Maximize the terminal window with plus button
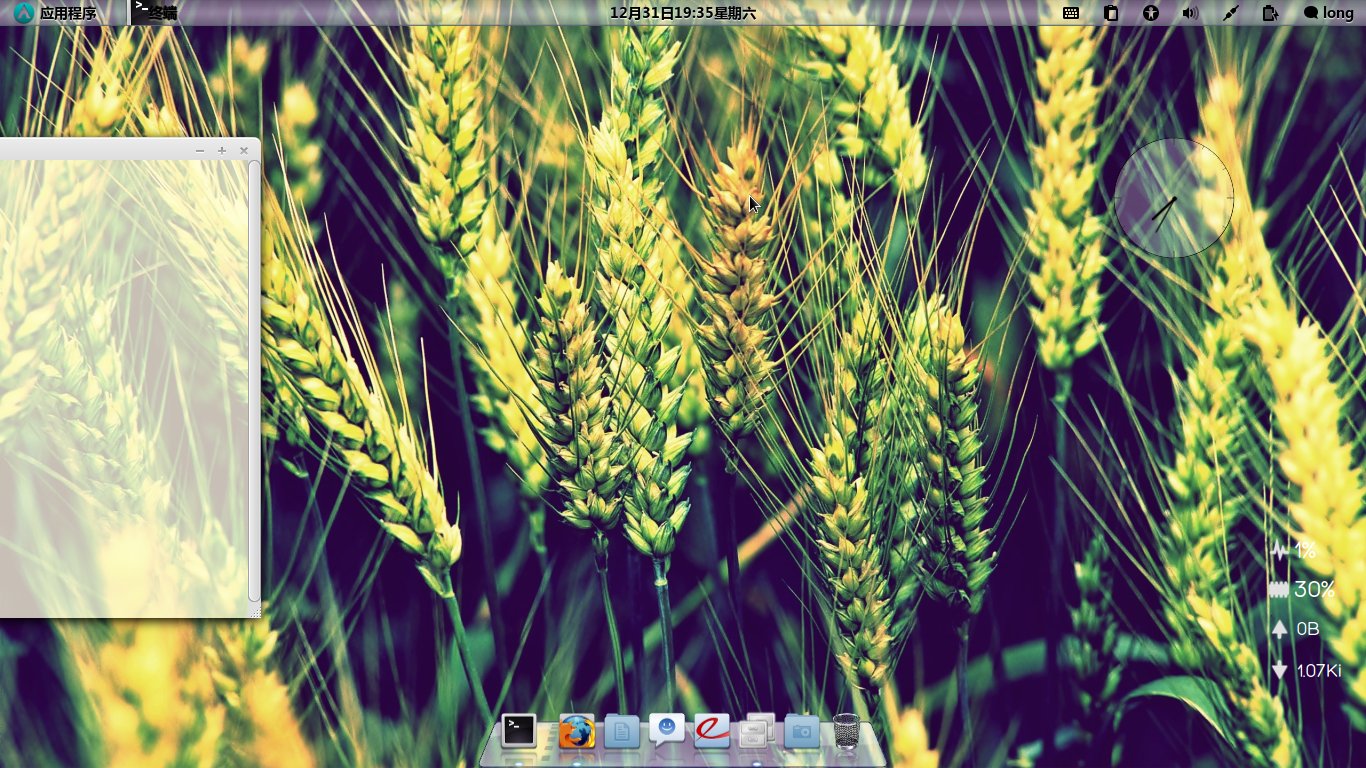Viewport: 1366px width, 768px height. 222,151
